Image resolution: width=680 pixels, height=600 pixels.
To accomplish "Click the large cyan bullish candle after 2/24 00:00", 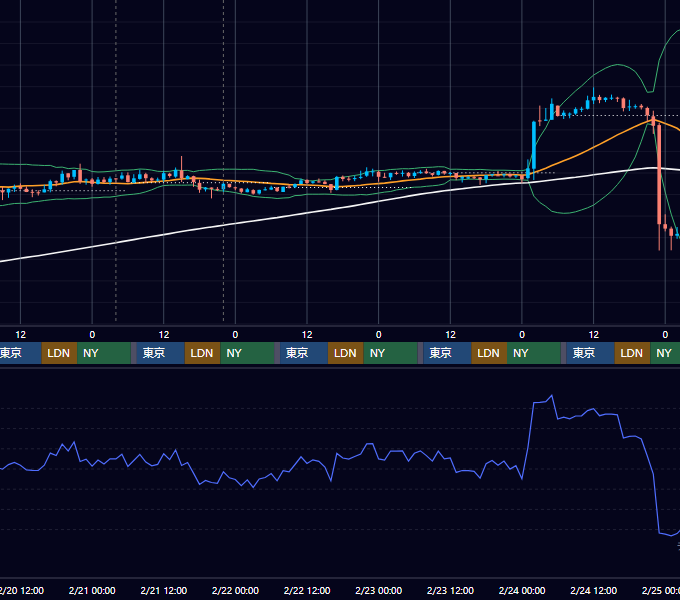I will pyautogui.click(x=534, y=145).
